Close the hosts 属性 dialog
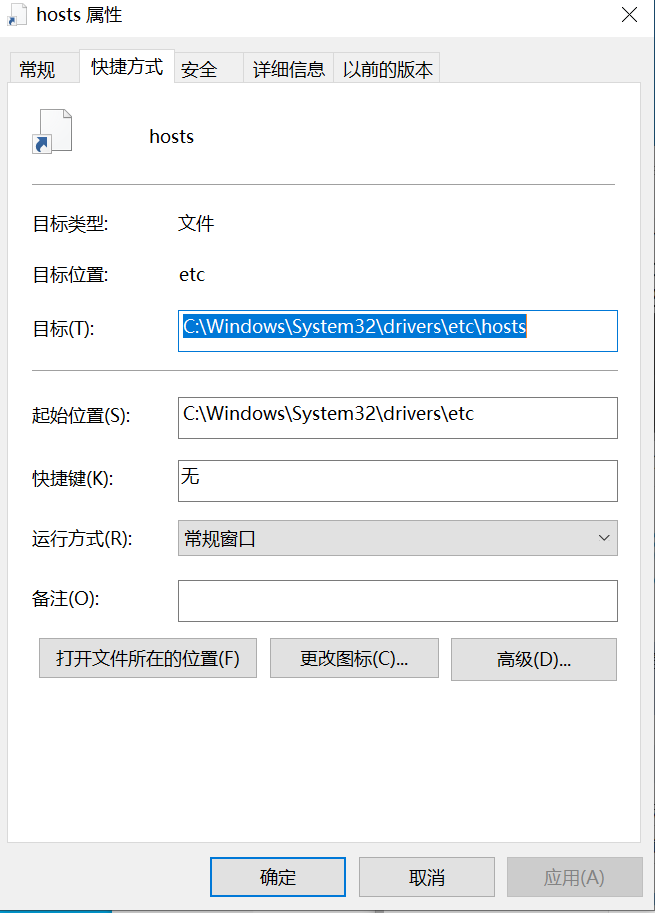 (629, 15)
